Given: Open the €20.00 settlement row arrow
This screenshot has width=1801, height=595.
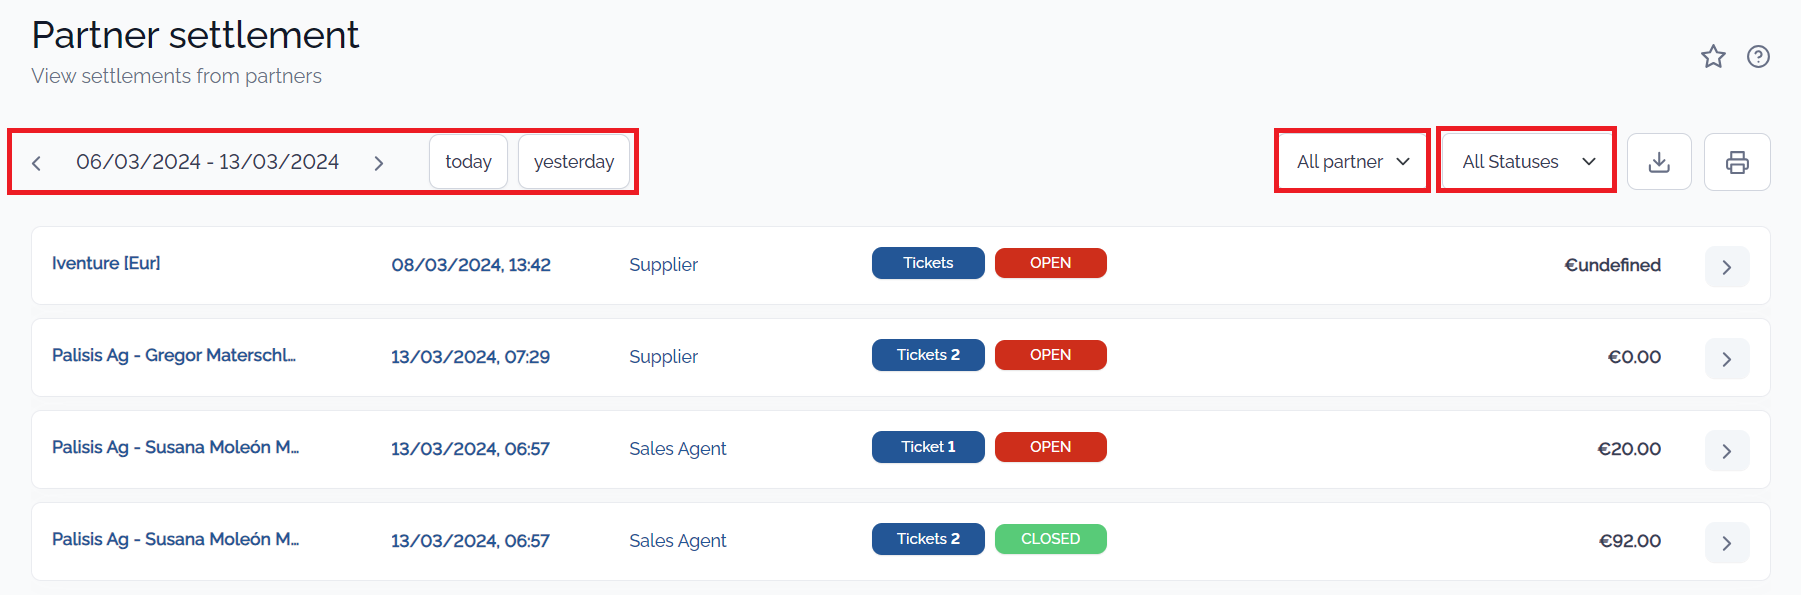Looking at the screenshot, I should point(1727,451).
